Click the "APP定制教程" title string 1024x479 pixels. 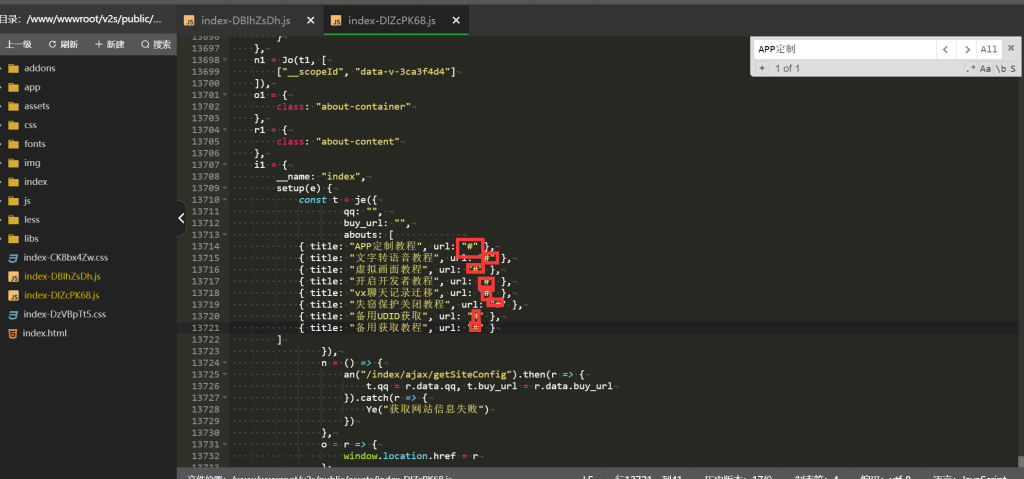[388, 246]
